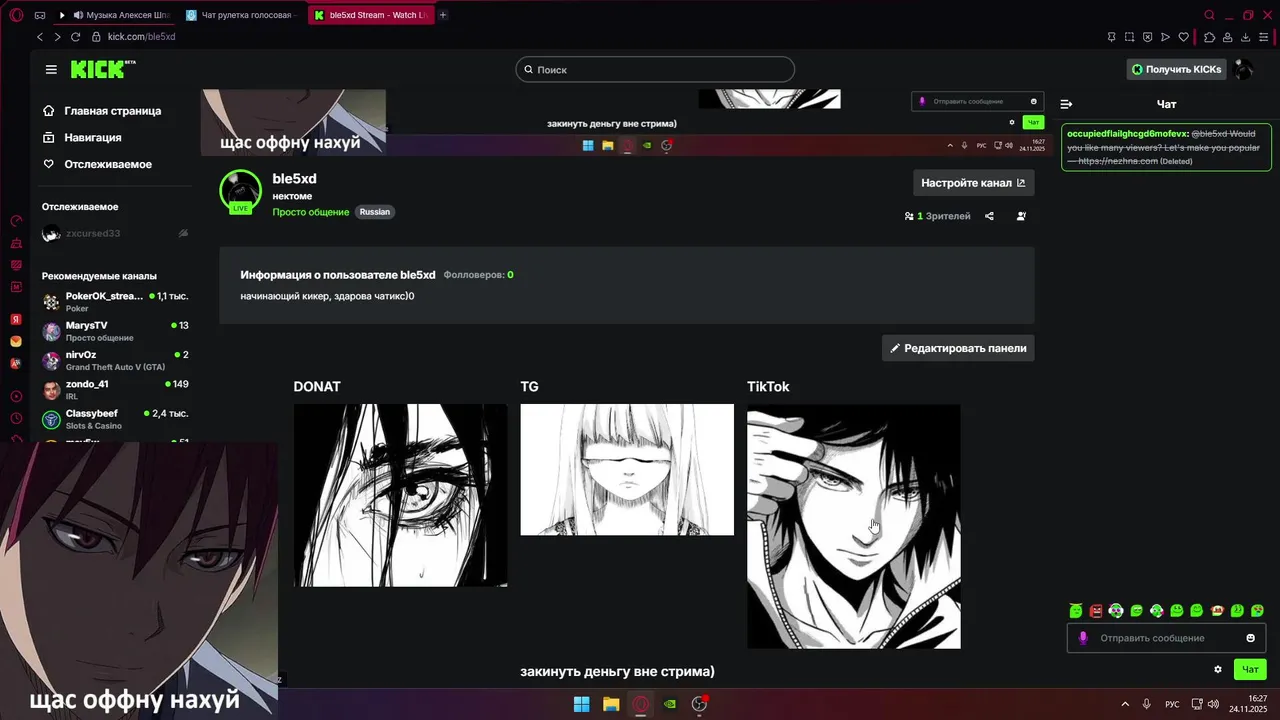Open the TikTok panel image
1280x720 pixels.
(854, 526)
